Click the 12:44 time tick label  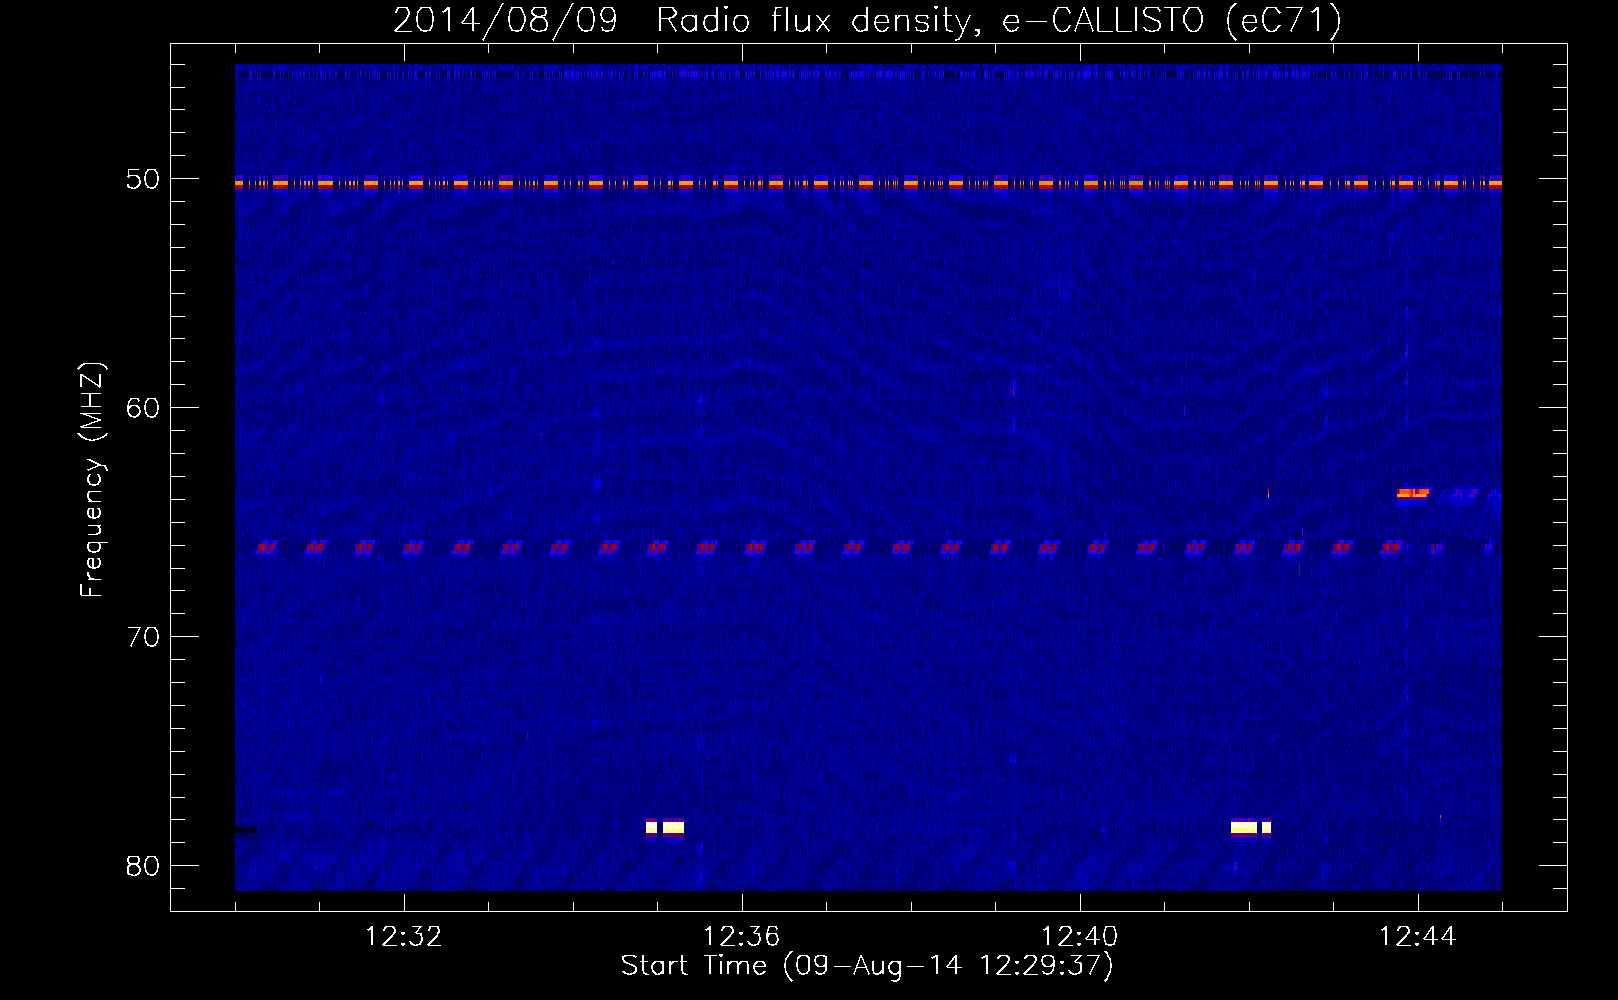point(1418,937)
